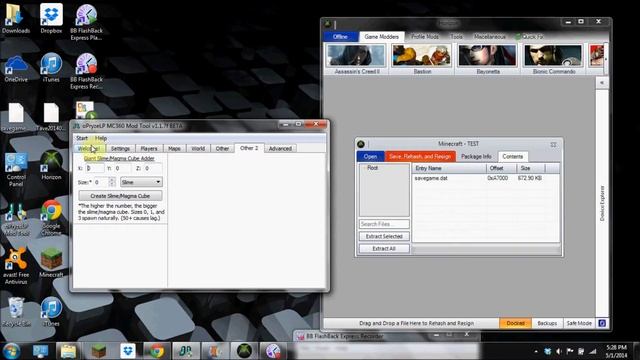Click the FlashBack recorder taskbar icon
This screenshot has height=360, width=640.
point(273,351)
